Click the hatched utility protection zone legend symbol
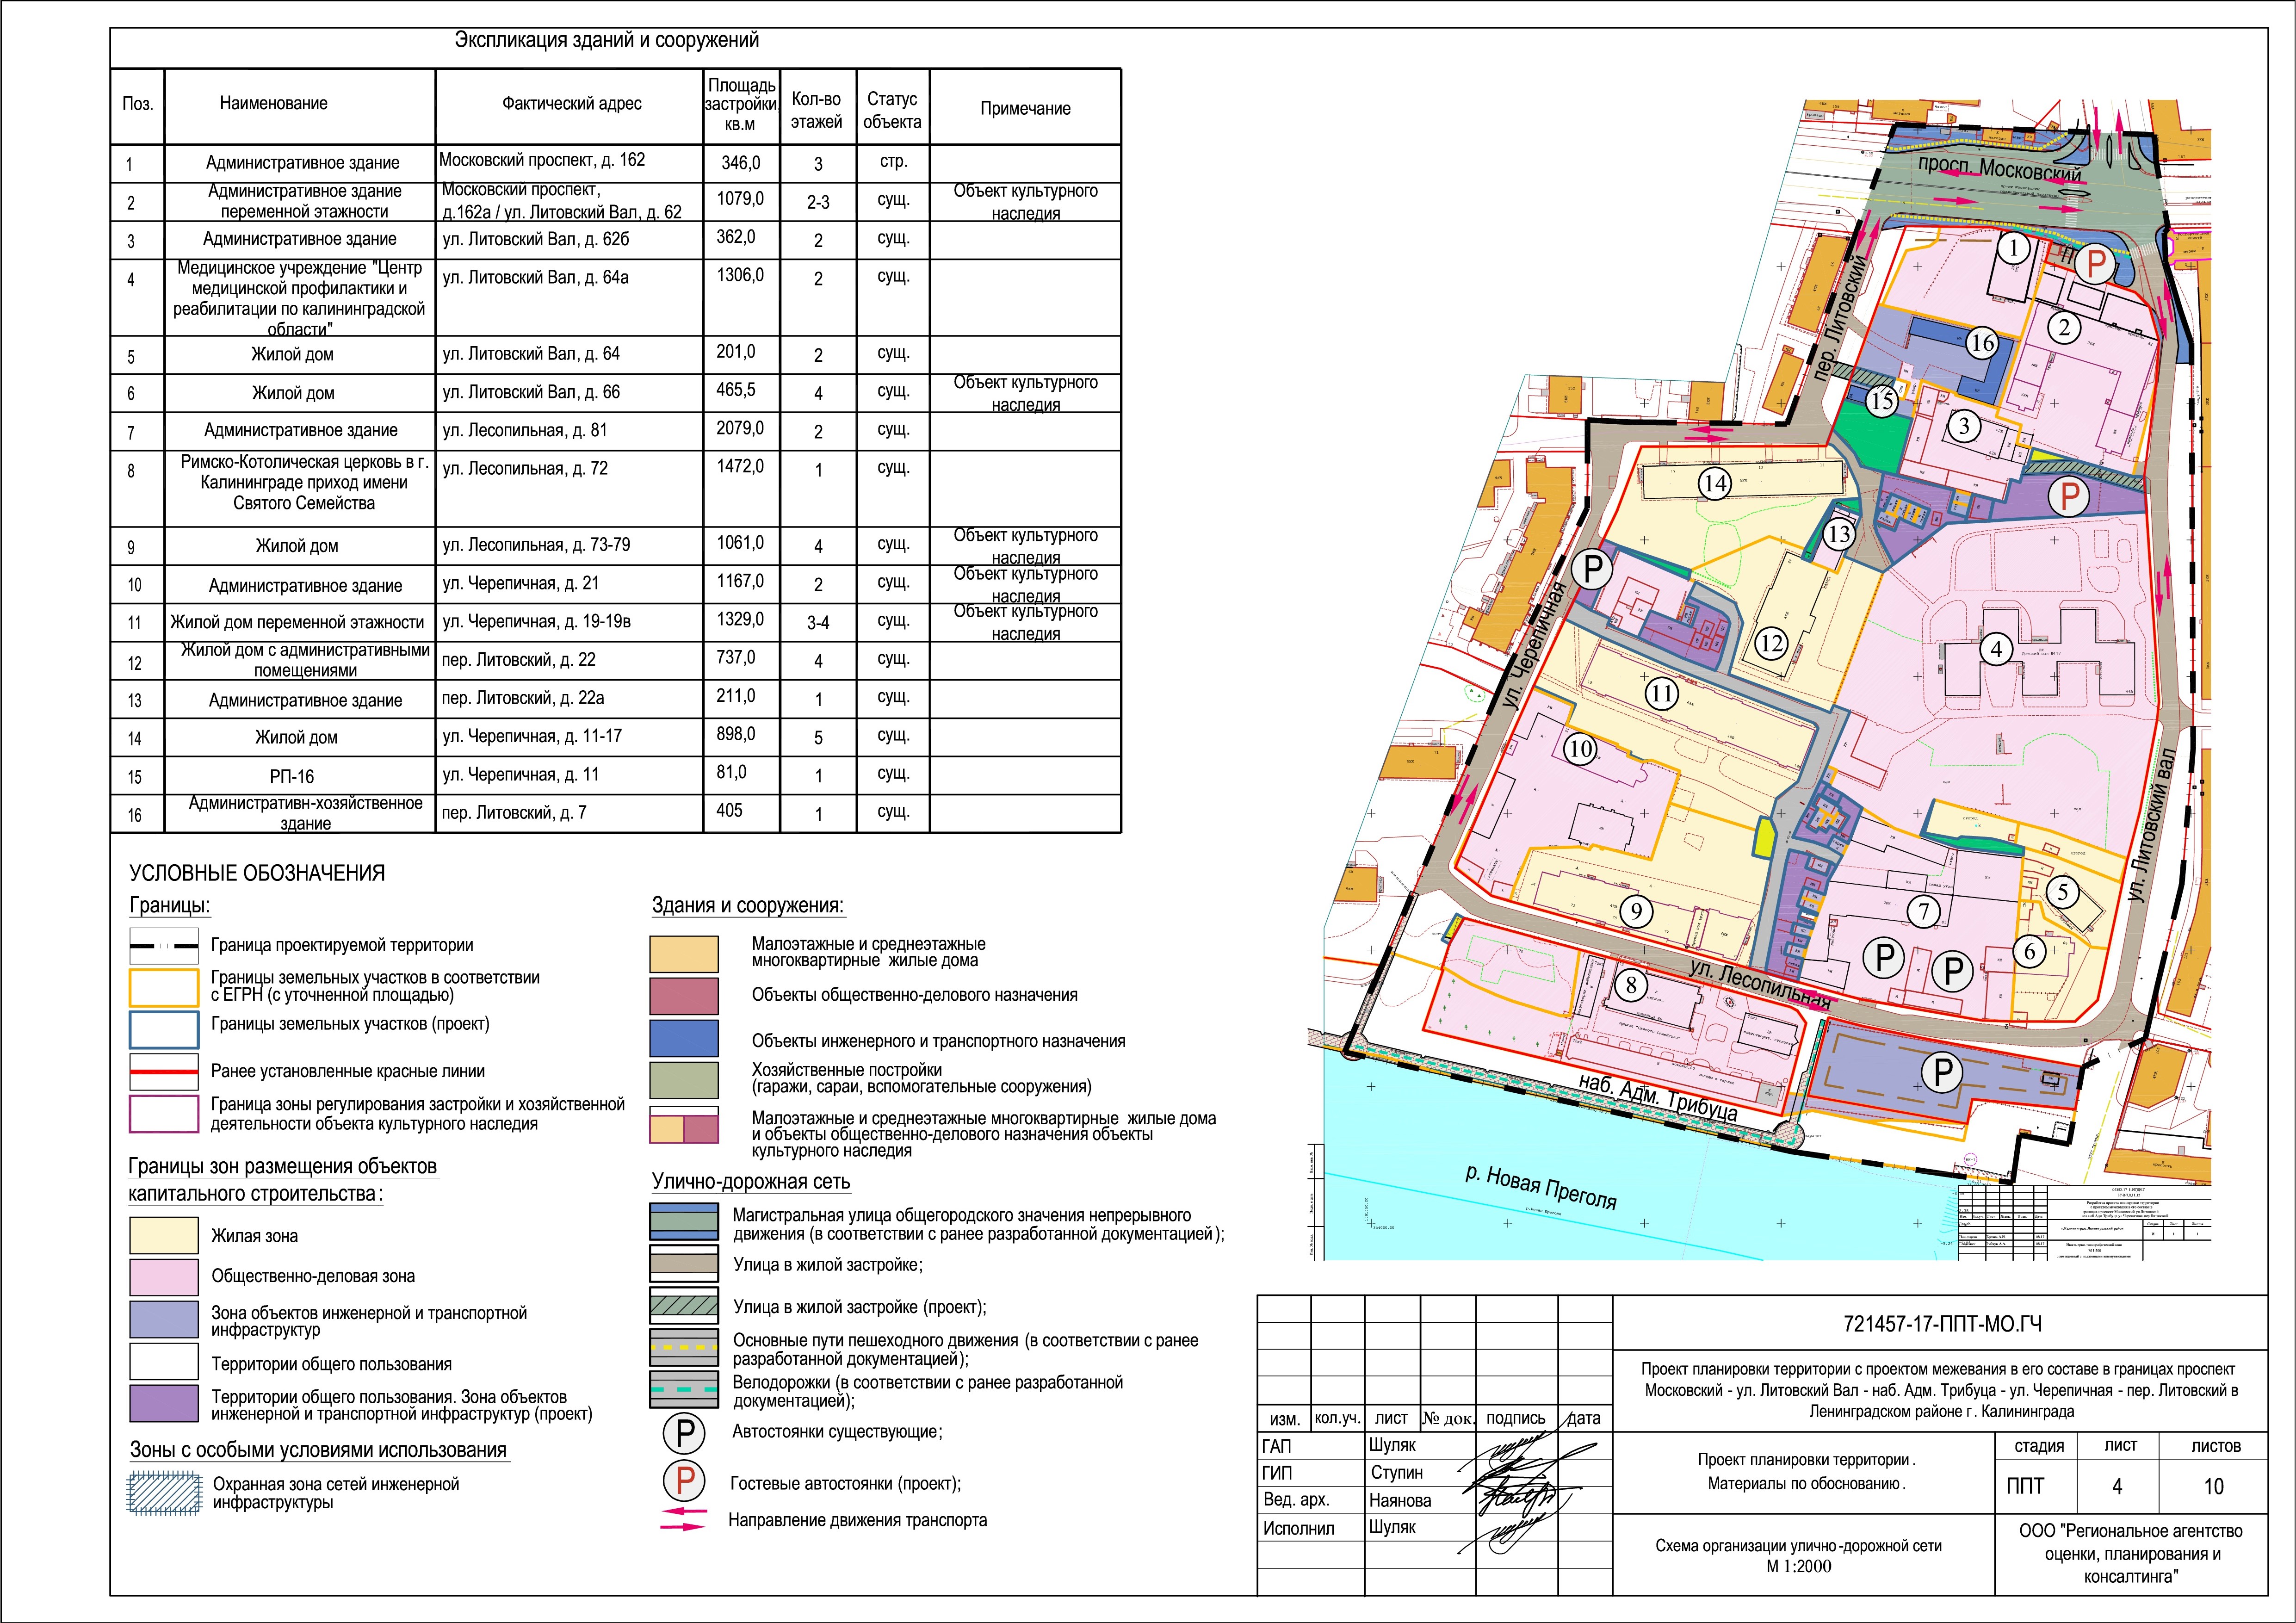Viewport: 2296px width, 1623px height. click(164, 1493)
